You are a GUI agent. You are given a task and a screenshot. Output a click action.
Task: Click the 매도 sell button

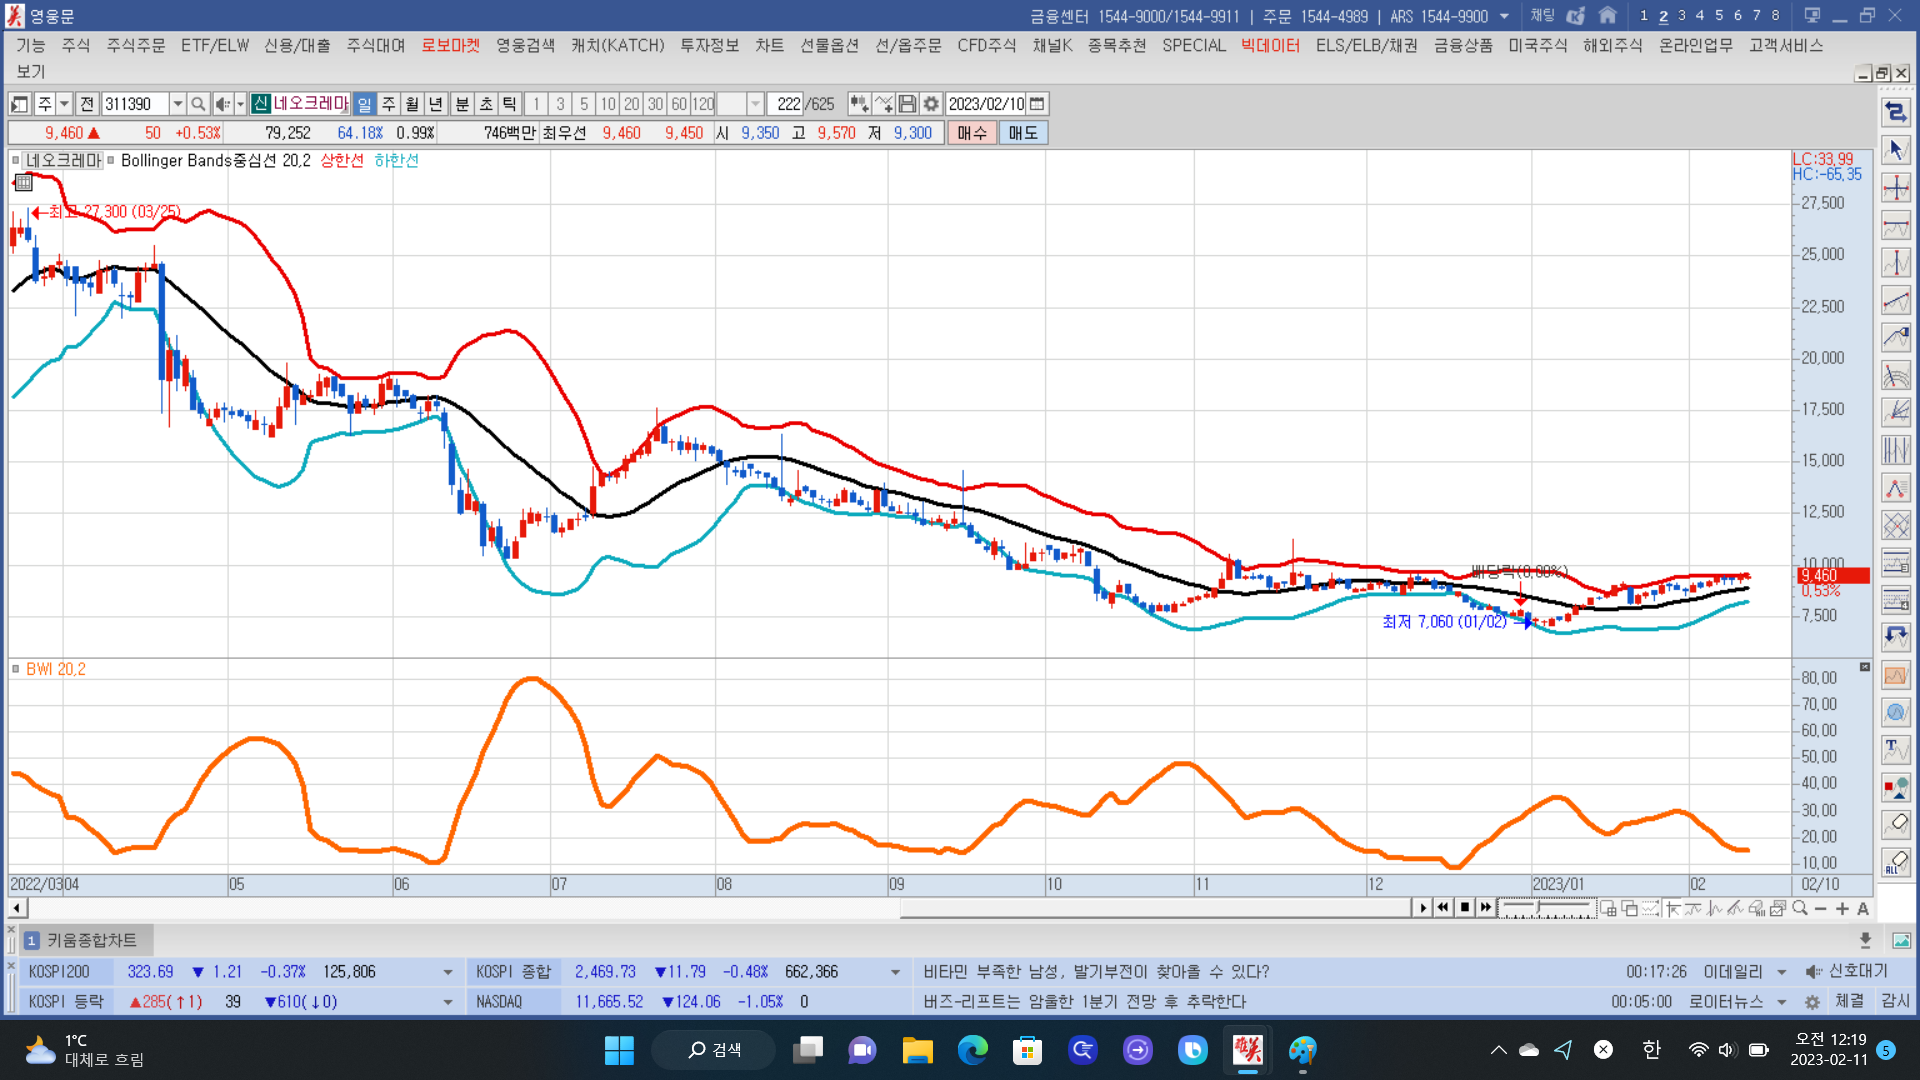tap(1023, 133)
